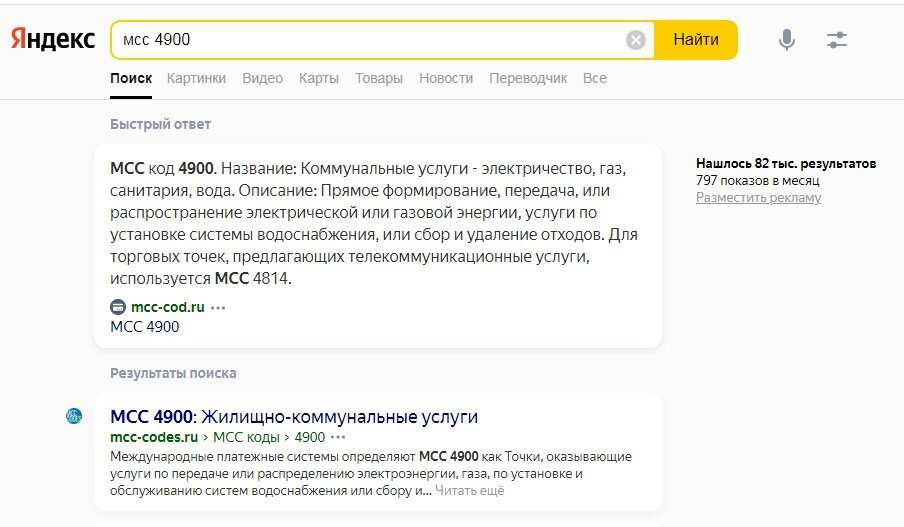Image resolution: width=904 pixels, height=527 pixels.
Task: Focus the search field containing мсс 4900
Action: [x=369, y=40]
